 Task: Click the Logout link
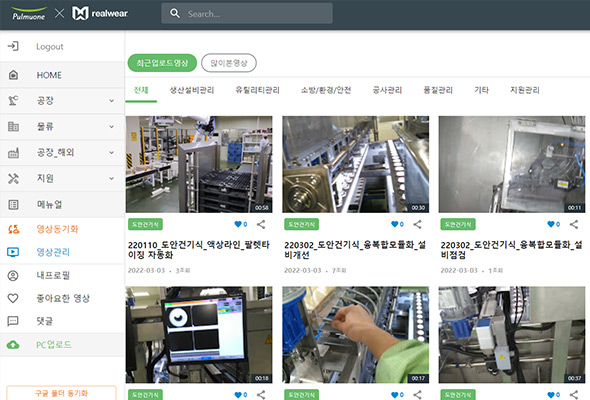click(50, 47)
